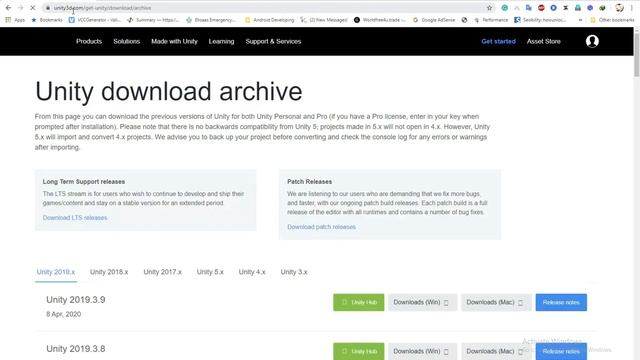Open the Android Developing bookmark folder

click(x=269, y=20)
